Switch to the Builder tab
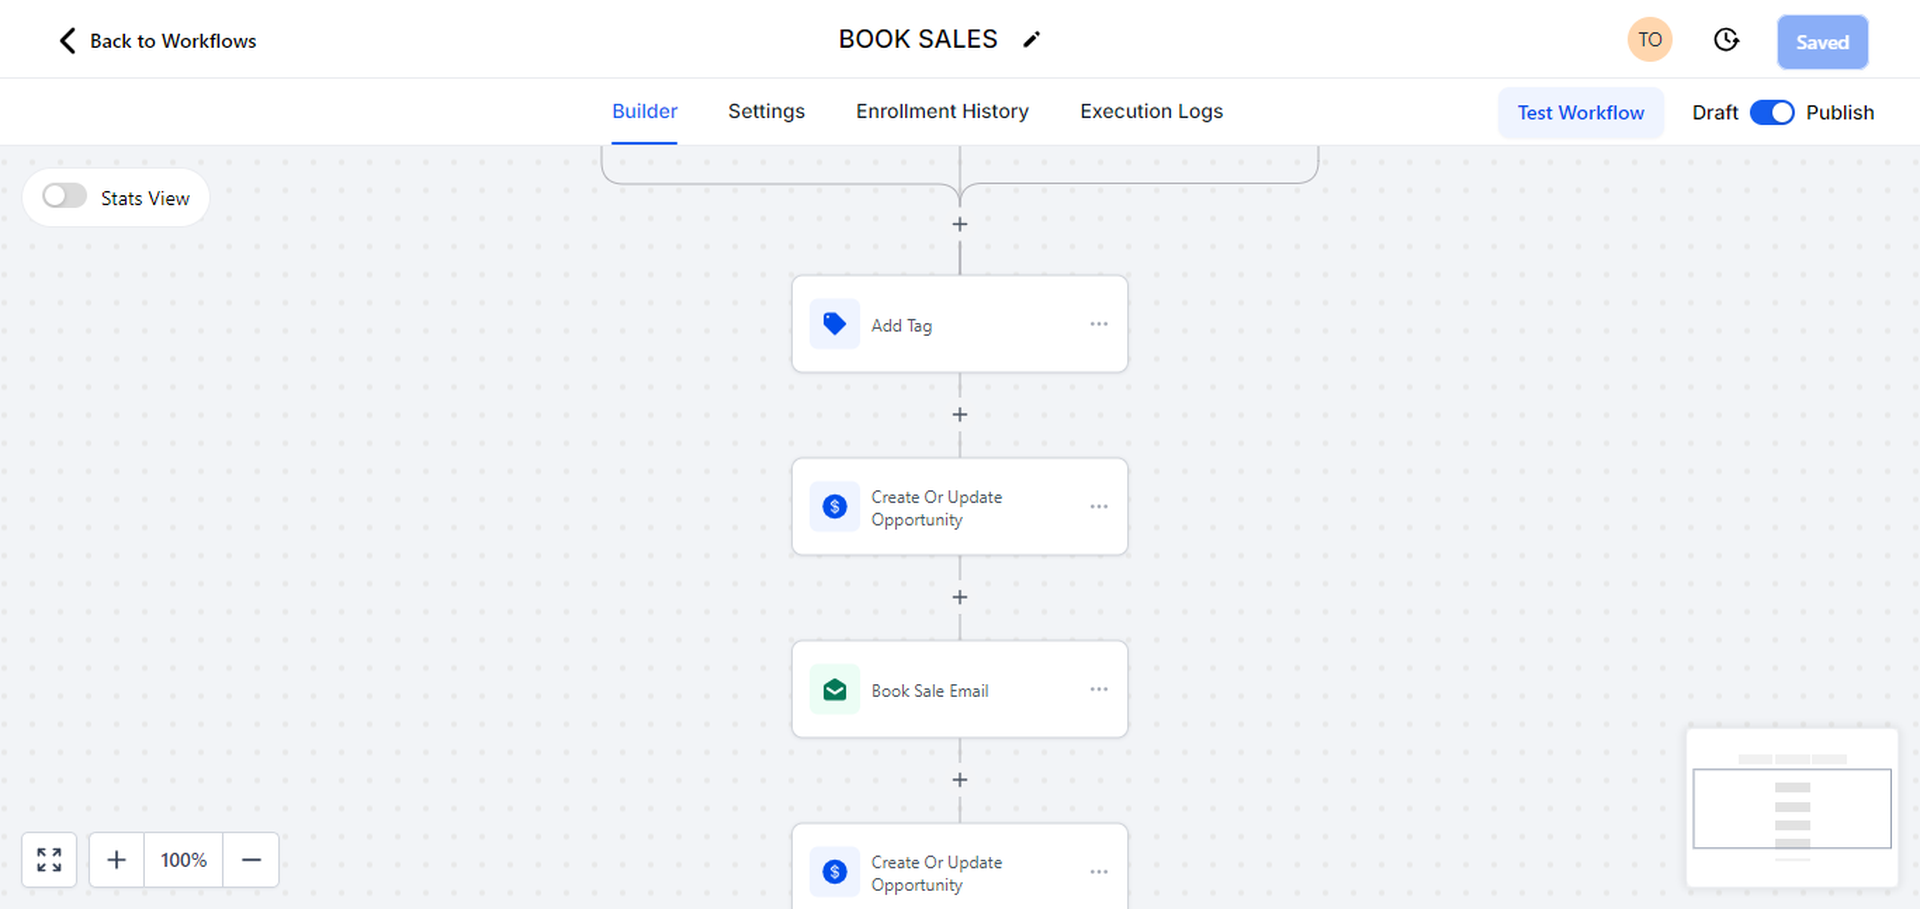Screen dimensions: 1920x909 tap(645, 111)
